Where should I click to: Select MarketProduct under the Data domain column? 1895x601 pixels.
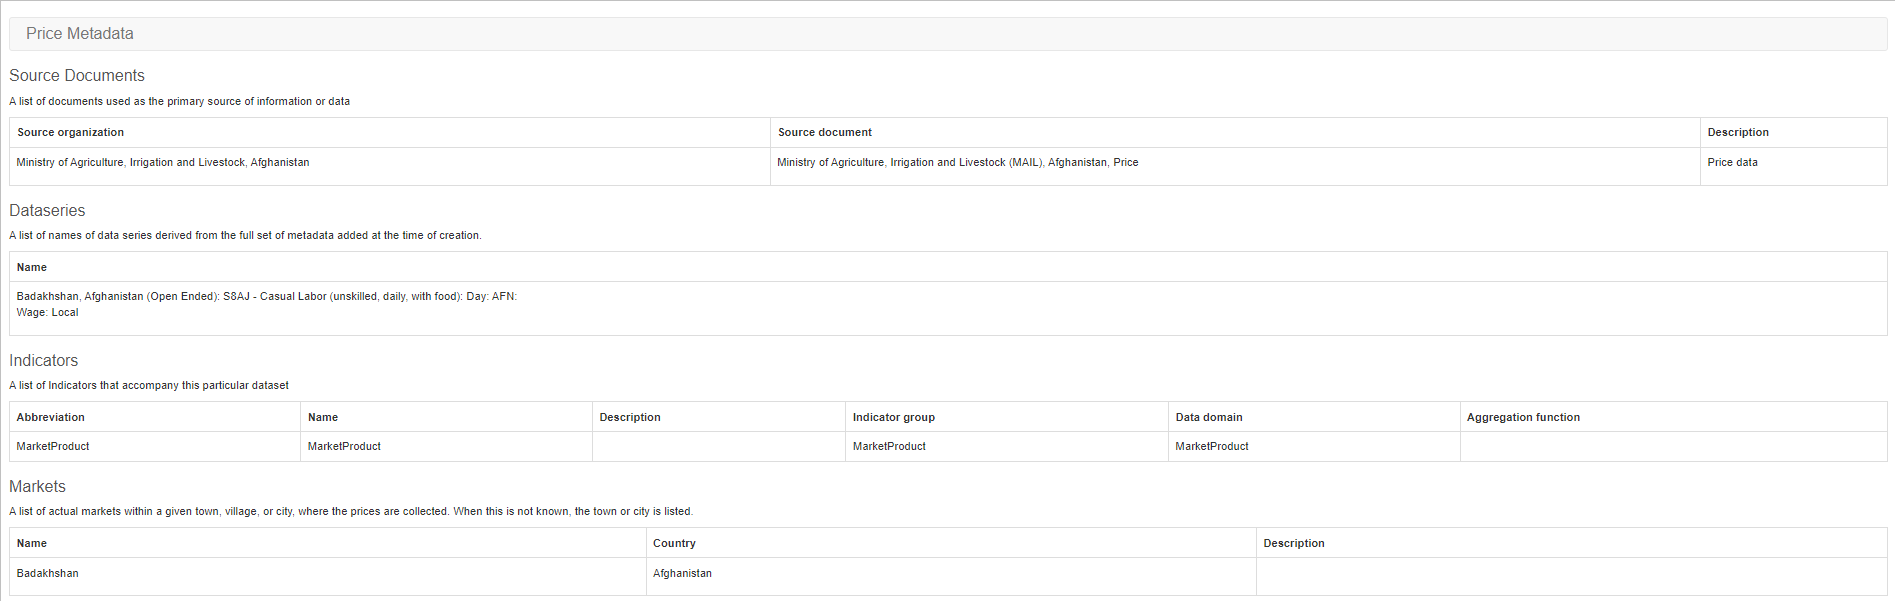click(x=1212, y=446)
